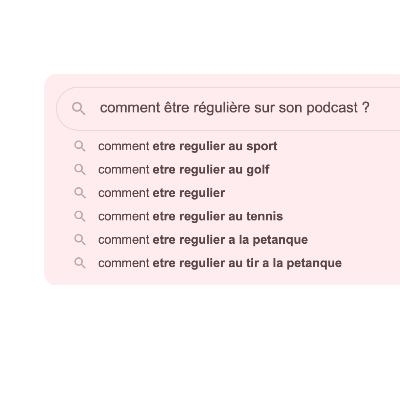The height and width of the screenshot is (400, 400).
Task: Pick the plain 'comment etre regulier' suggestion
Action: tap(162, 193)
